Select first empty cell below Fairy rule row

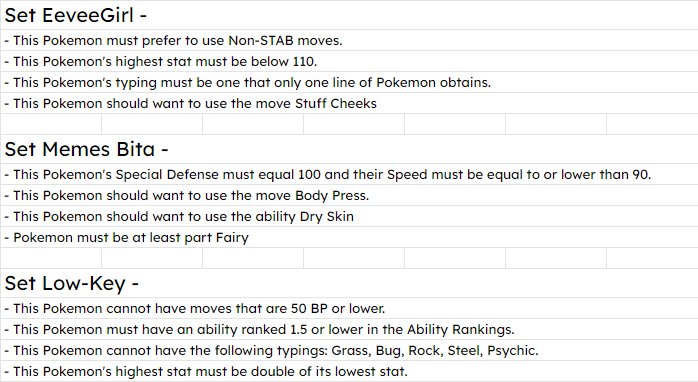tap(51, 258)
